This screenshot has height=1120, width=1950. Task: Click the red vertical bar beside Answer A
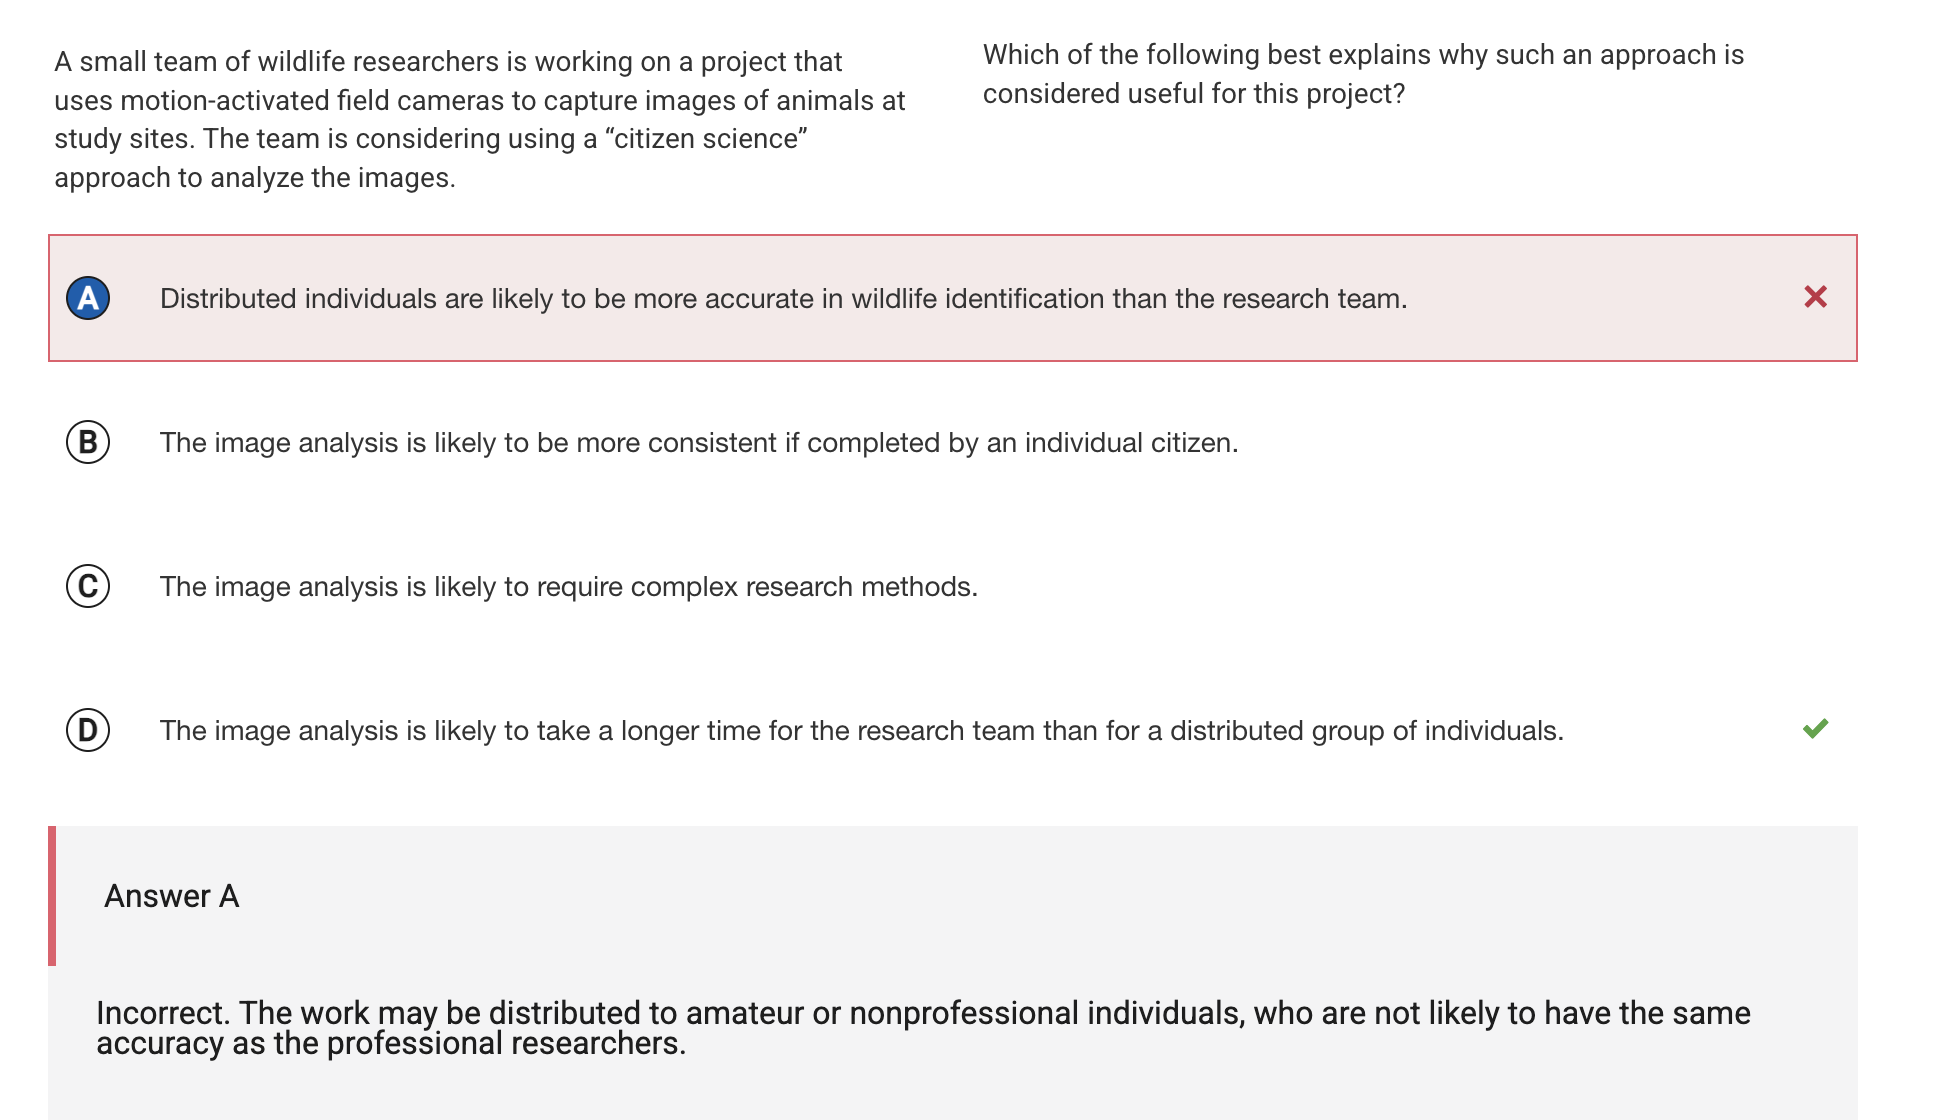(52, 896)
